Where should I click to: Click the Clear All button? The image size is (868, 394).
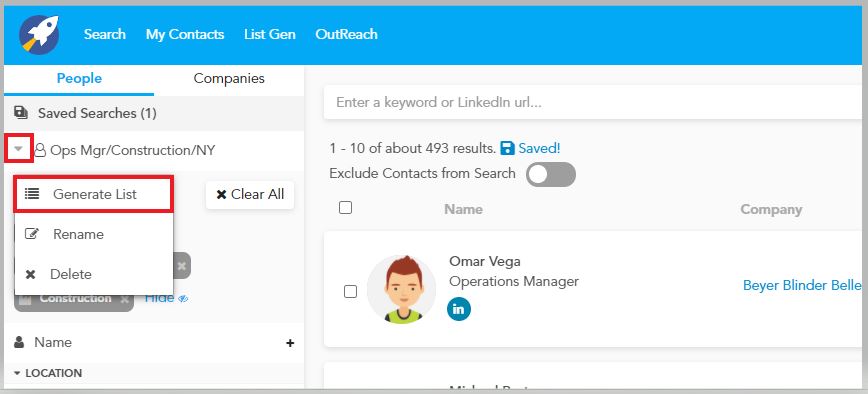point(250,195)
